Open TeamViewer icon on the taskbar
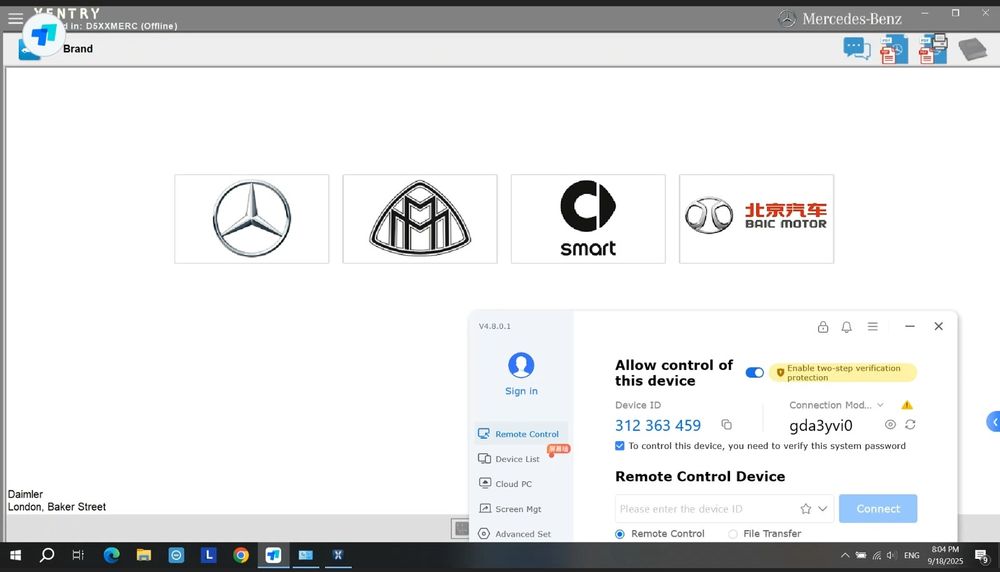 tap(176, 555)
